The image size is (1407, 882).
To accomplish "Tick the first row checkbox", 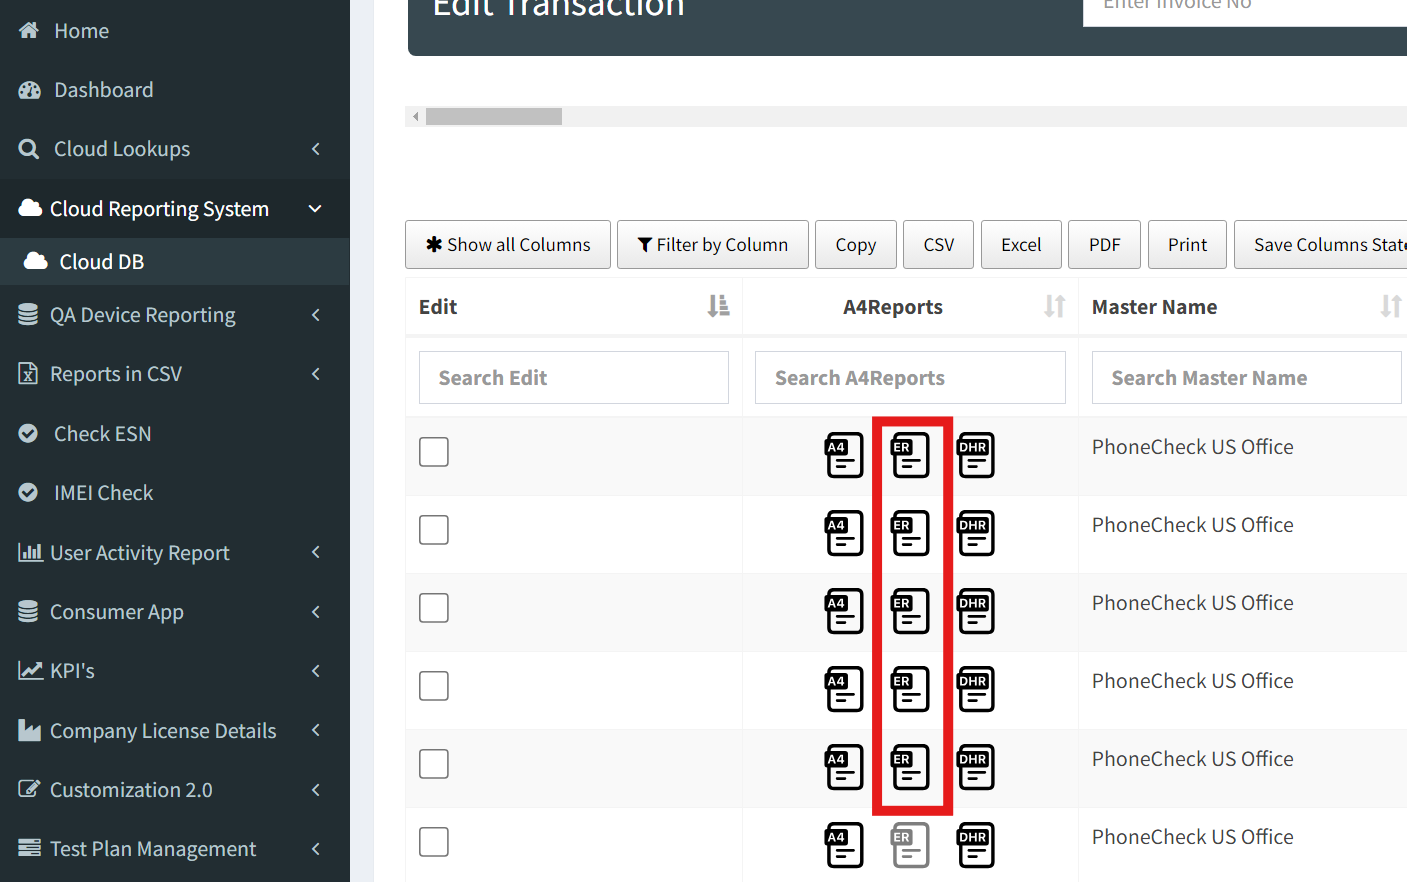I will tap(434, 452).
